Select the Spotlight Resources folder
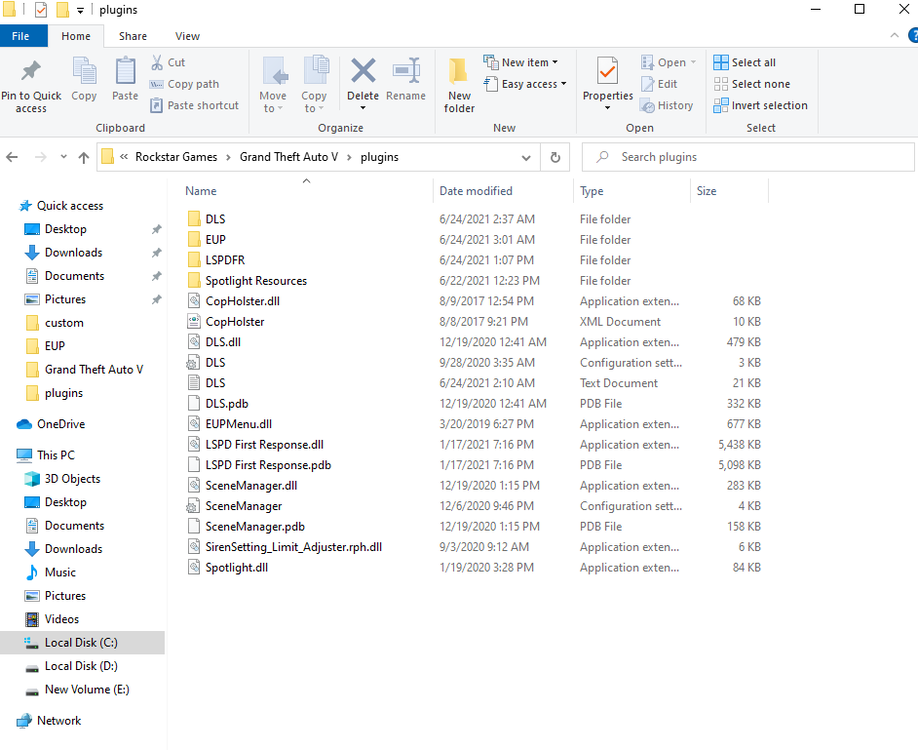This screenshot has height=750, width=918. click(x=256, y=280)
